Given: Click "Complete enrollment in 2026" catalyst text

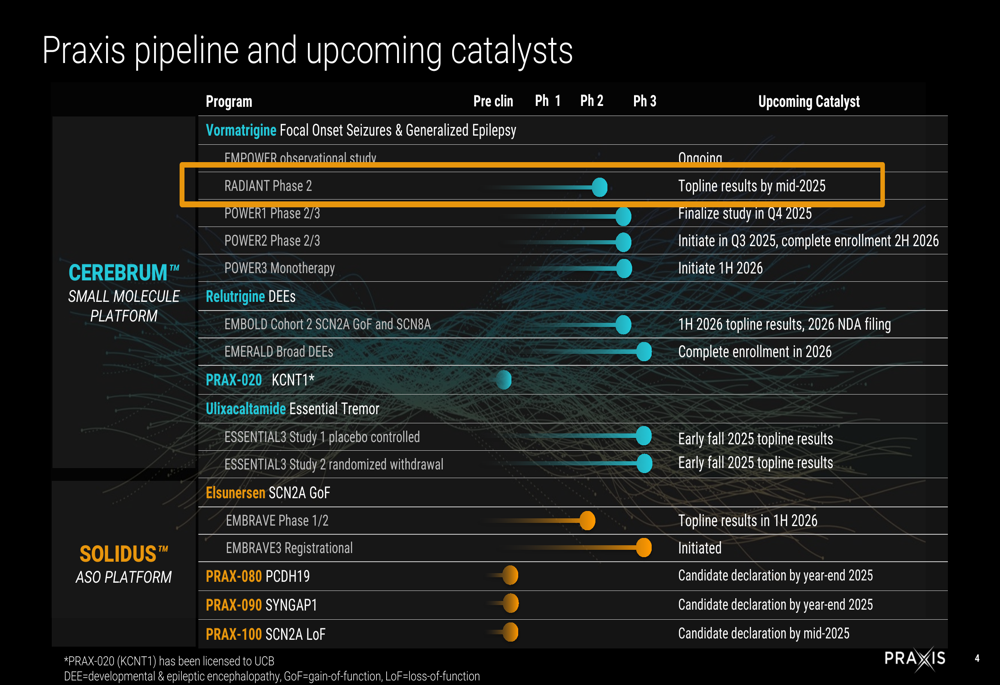Looking at the screenshot, I should coord(754,351).
